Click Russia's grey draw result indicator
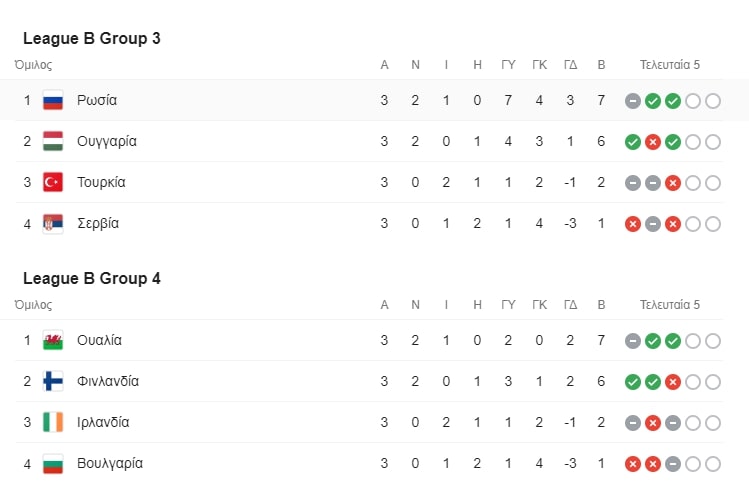The image size is (749, 491). (632, 101)
